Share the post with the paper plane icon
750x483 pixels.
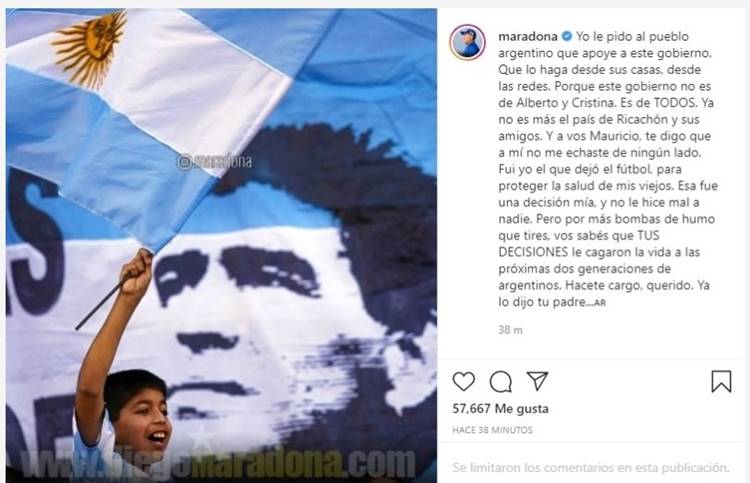(x=537, y=381)
